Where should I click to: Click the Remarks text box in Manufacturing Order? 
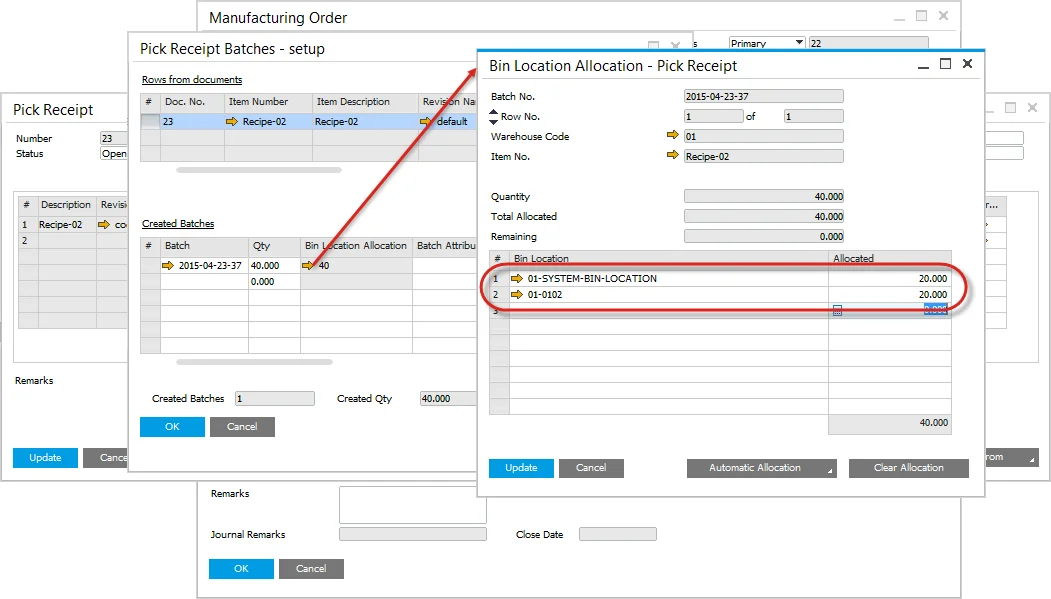(412, 505)
